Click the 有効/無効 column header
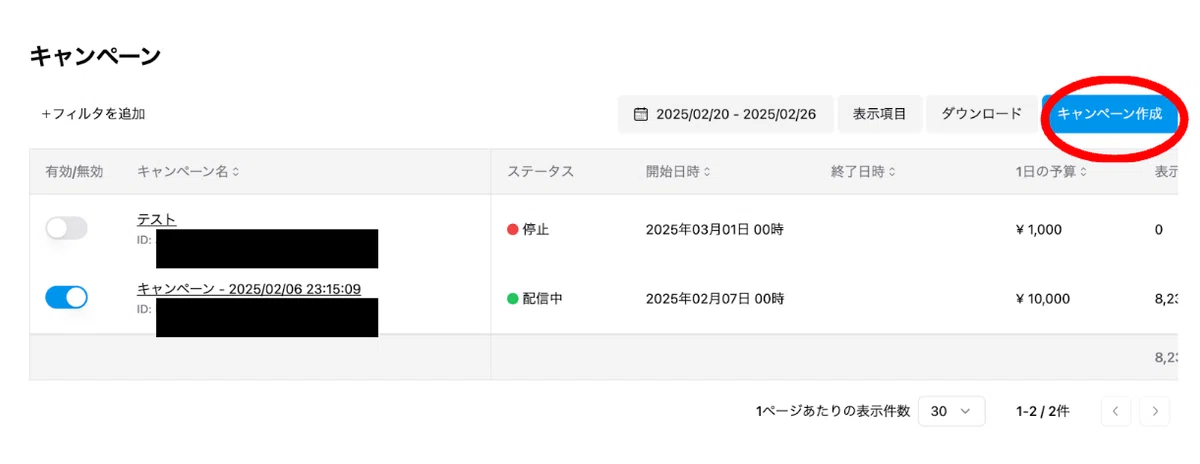 tap(74, 172)
